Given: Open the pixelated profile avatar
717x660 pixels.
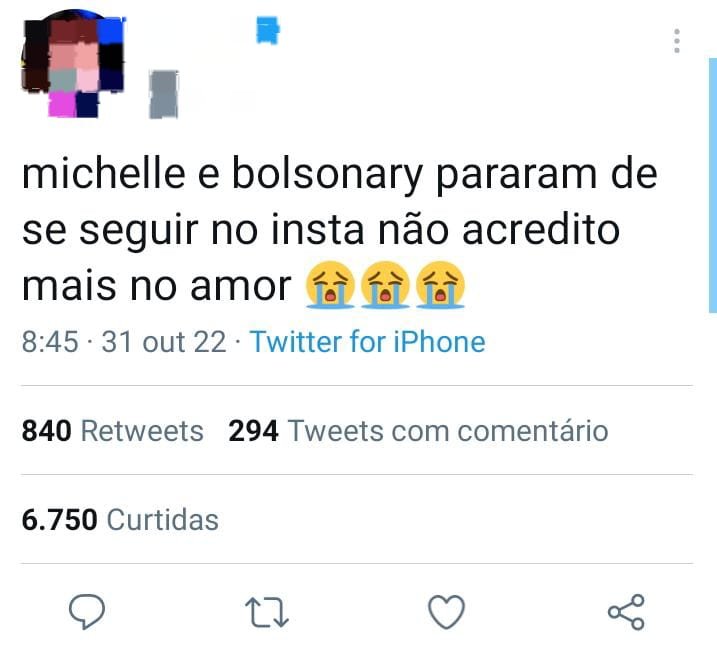Looking at the screenshot, I should [73, 64].
